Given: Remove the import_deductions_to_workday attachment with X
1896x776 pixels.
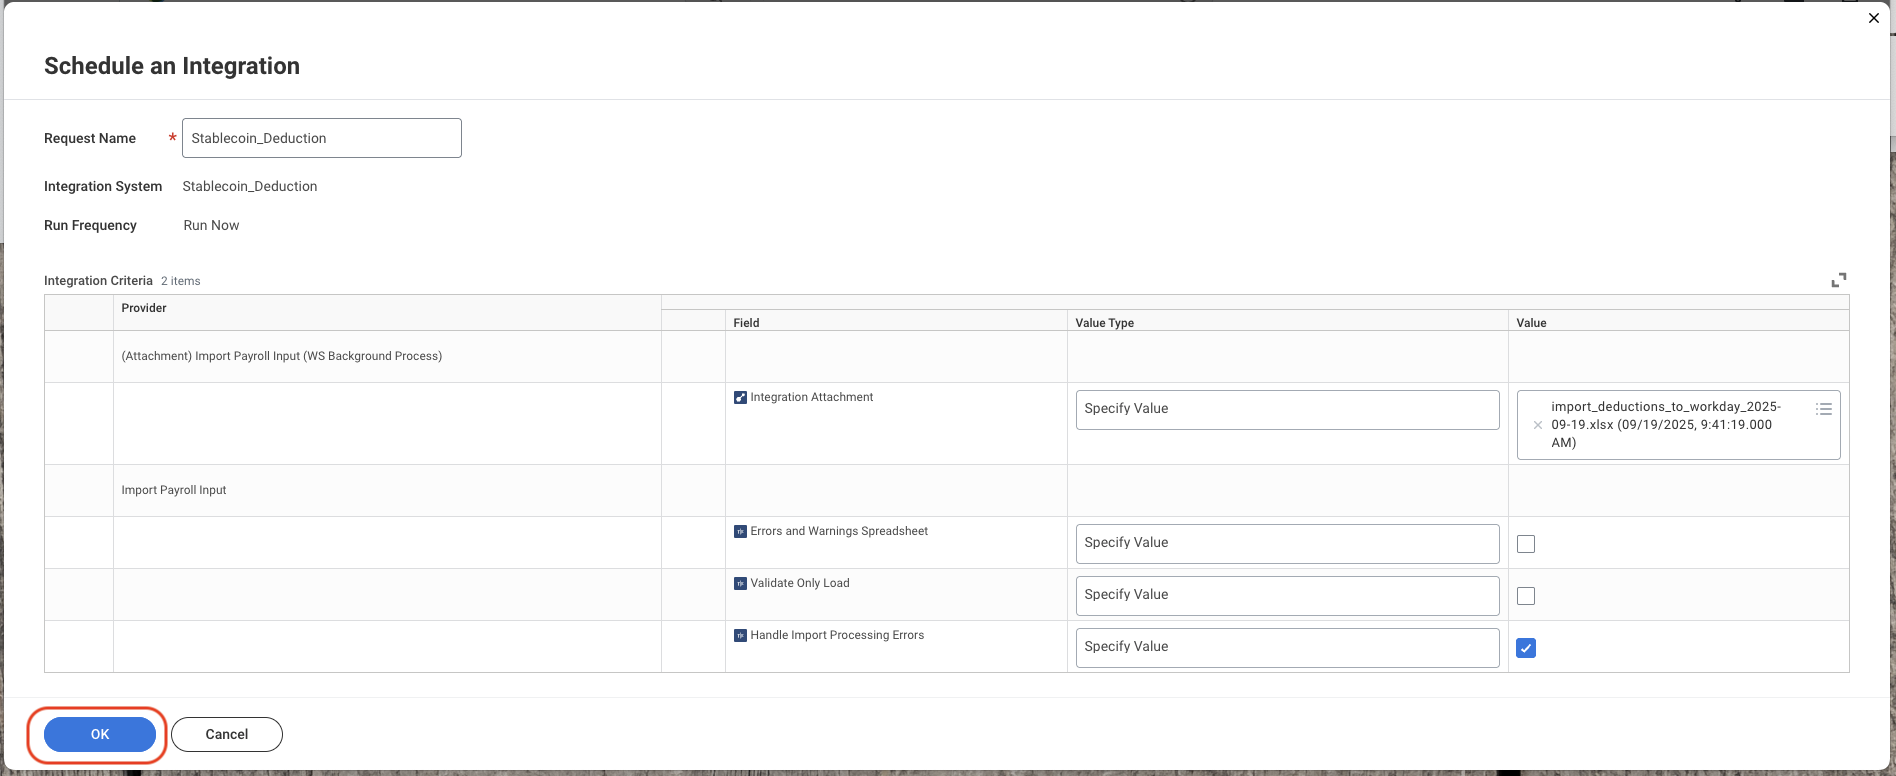Looking at the screenshot, I should 1537,425.
